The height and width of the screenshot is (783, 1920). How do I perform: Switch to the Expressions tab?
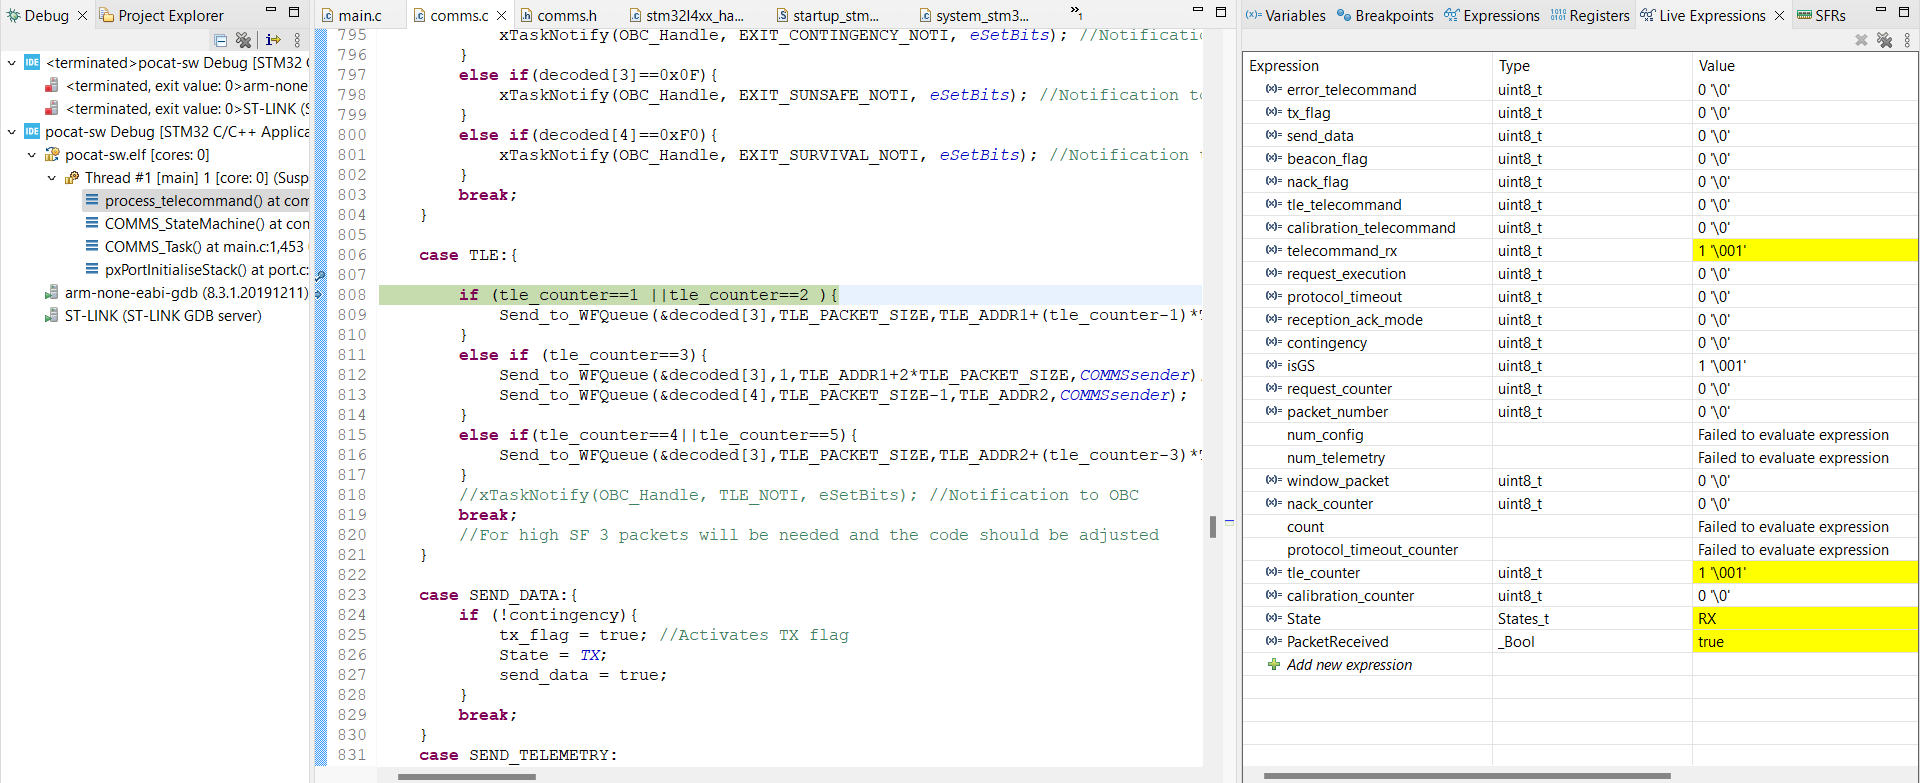[x=1492, y=15]
